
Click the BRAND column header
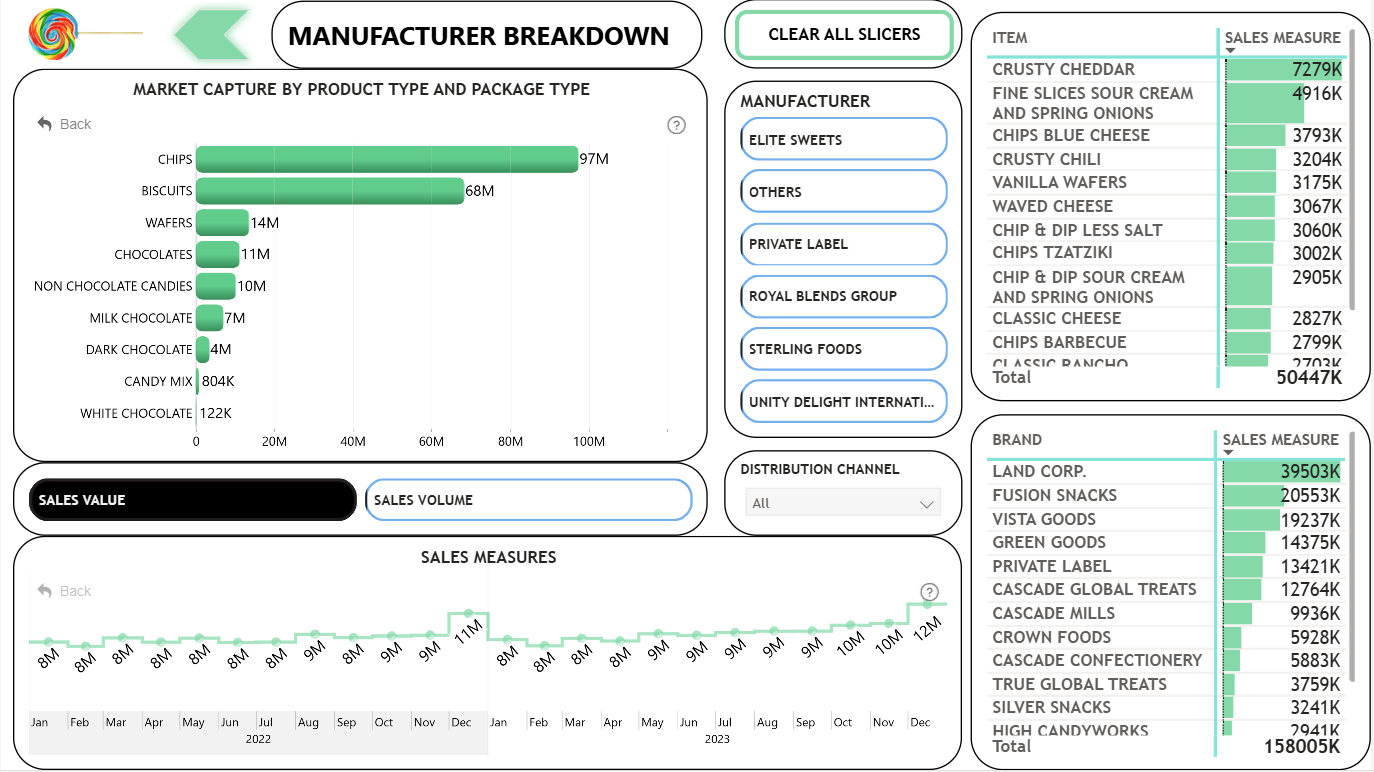[1017, 439]
